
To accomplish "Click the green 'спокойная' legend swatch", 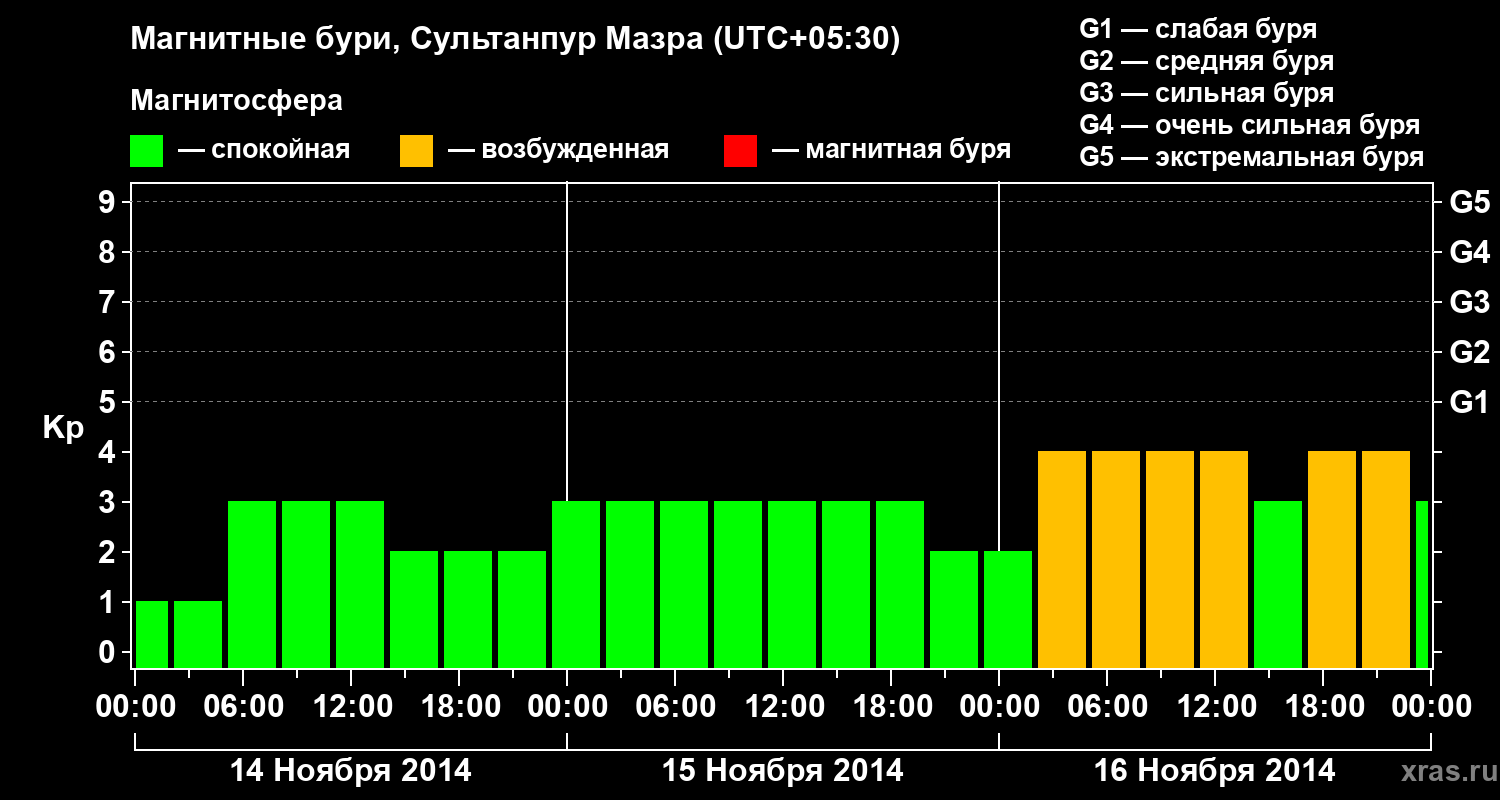I will tap(147, 151).
